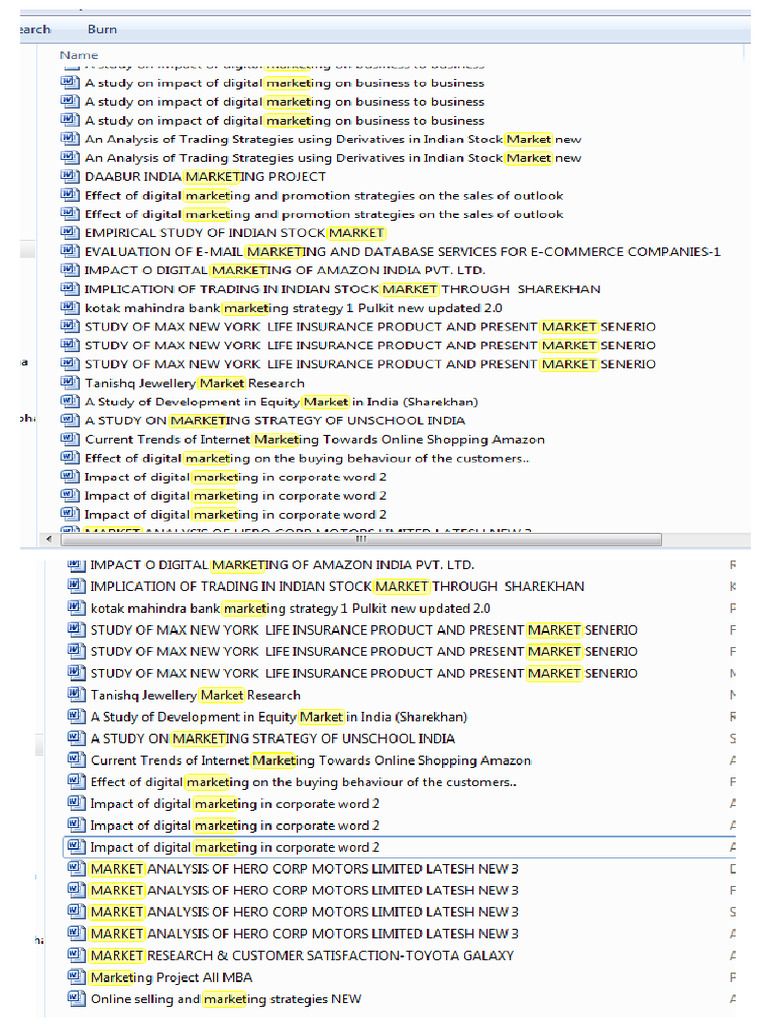Viewport: 768px width, 1024px height.
Task: Click file name in the outlined selected row
Action: click(234, 847)
